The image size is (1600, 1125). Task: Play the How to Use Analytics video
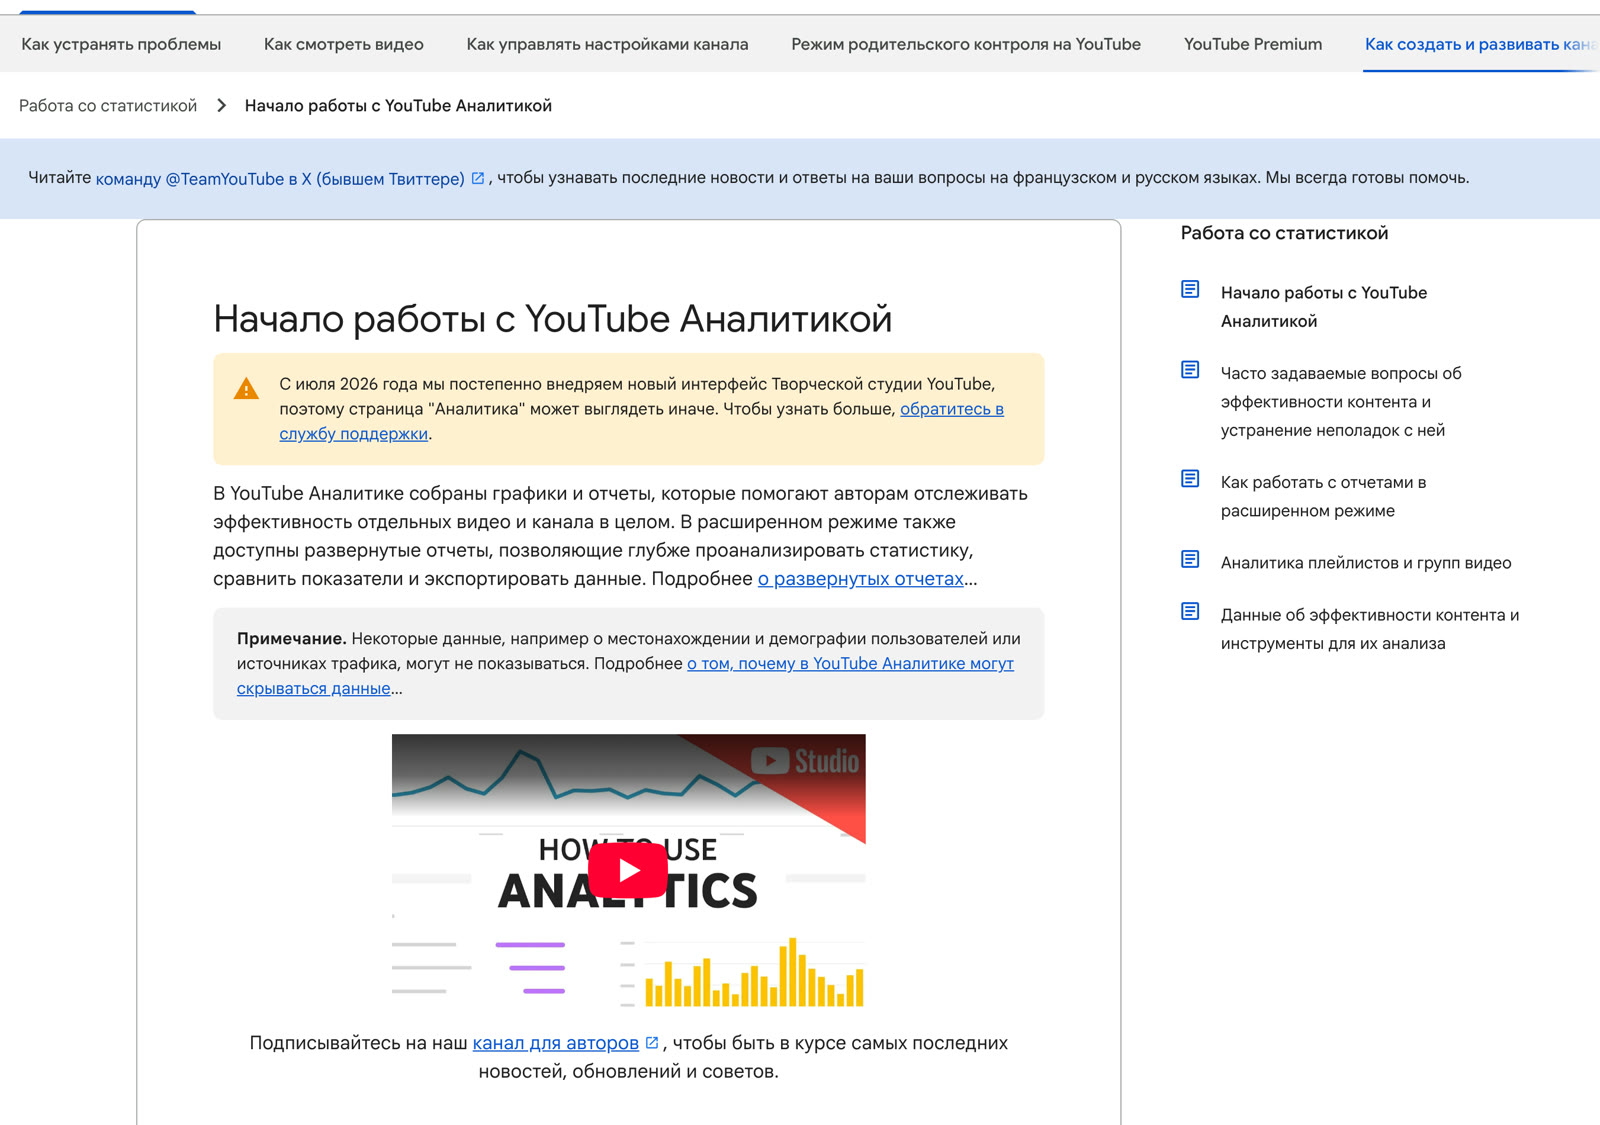coord(628,870)
